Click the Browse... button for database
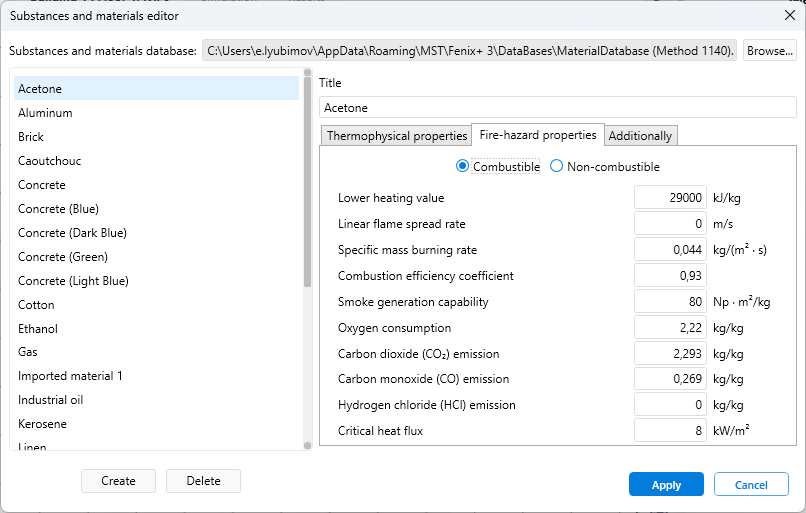The height and width of the screenshot is (513, 806). coord(770,51)
